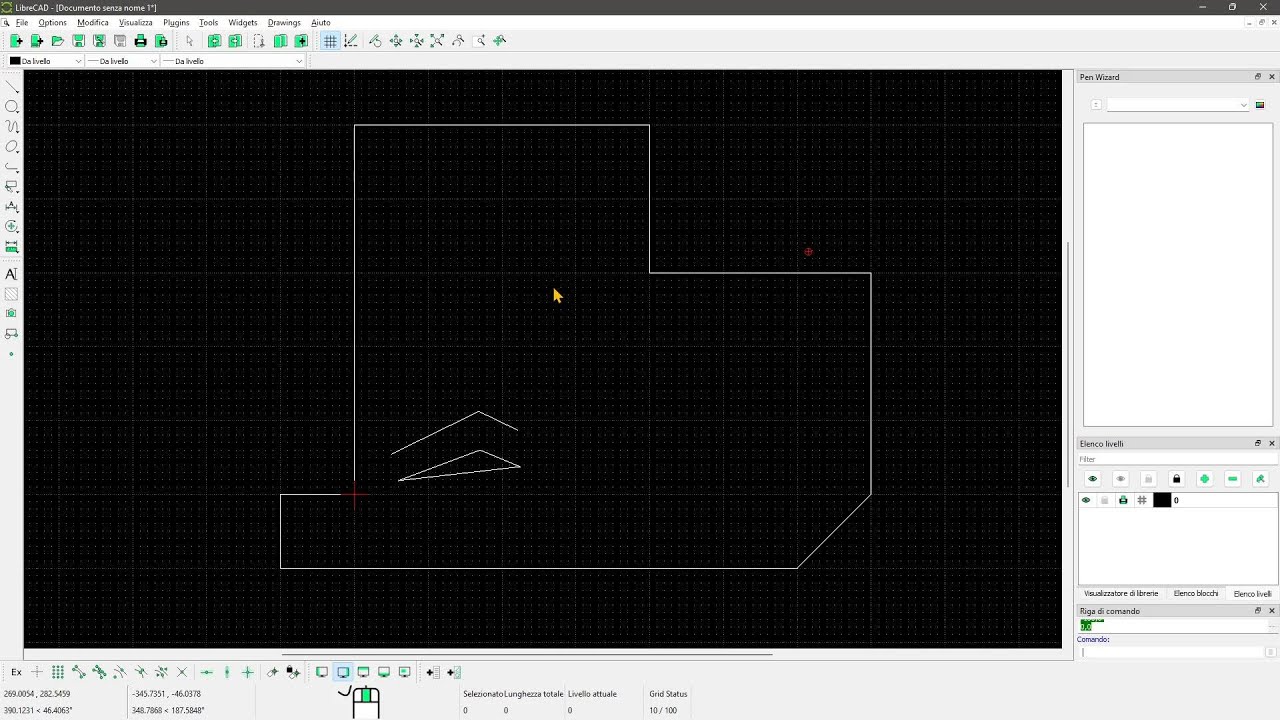Viewport: 1280px width, 720px height.
Task: Click the draft mode icon beside the grid
Action: tap(351, 41)
